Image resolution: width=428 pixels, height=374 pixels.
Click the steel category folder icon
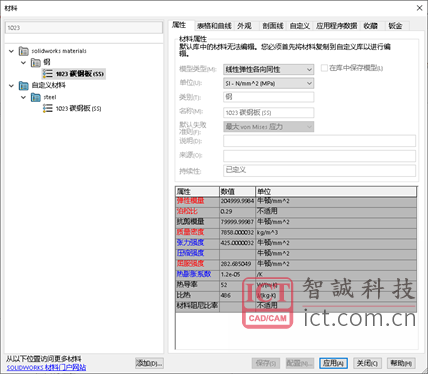(36, 97)
